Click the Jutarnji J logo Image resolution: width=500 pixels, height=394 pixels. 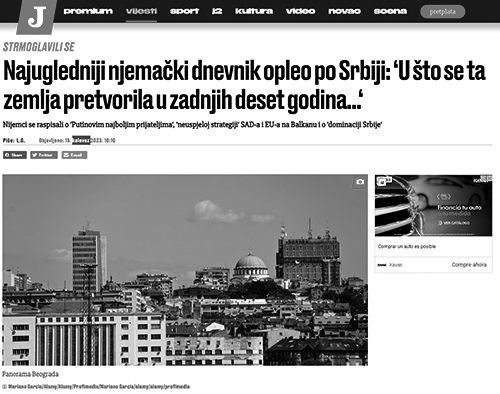pos(37,17)
